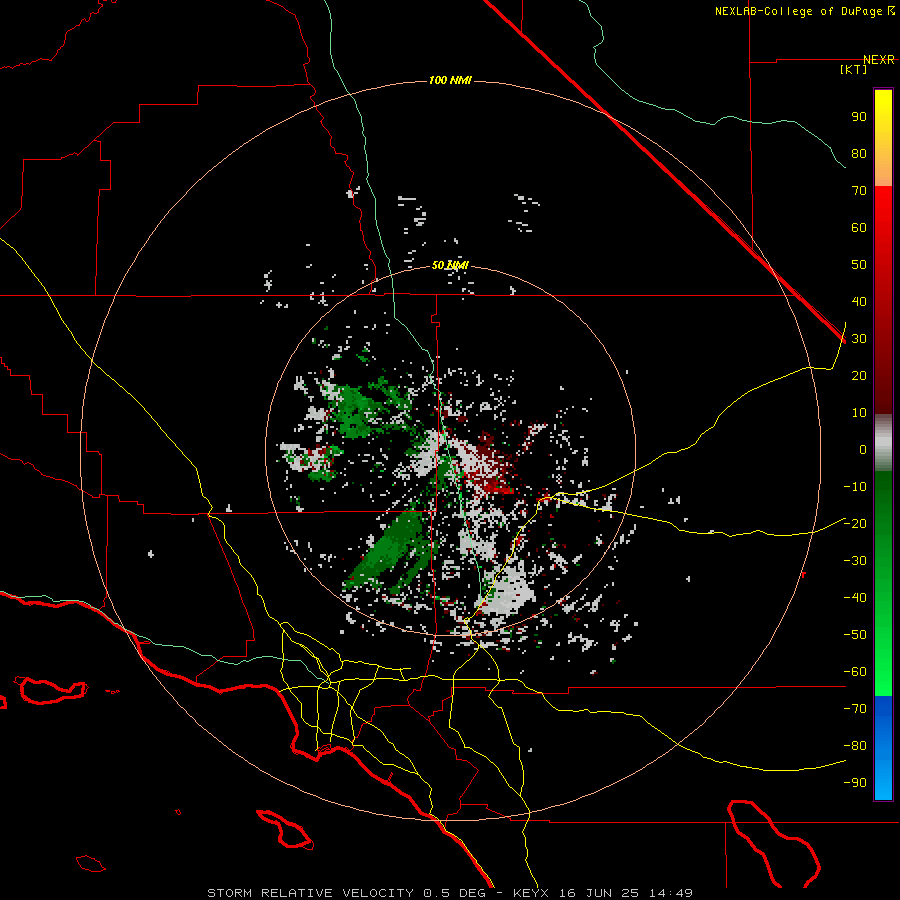Select the -20 value on velocity scale

[x=855, y=524]
